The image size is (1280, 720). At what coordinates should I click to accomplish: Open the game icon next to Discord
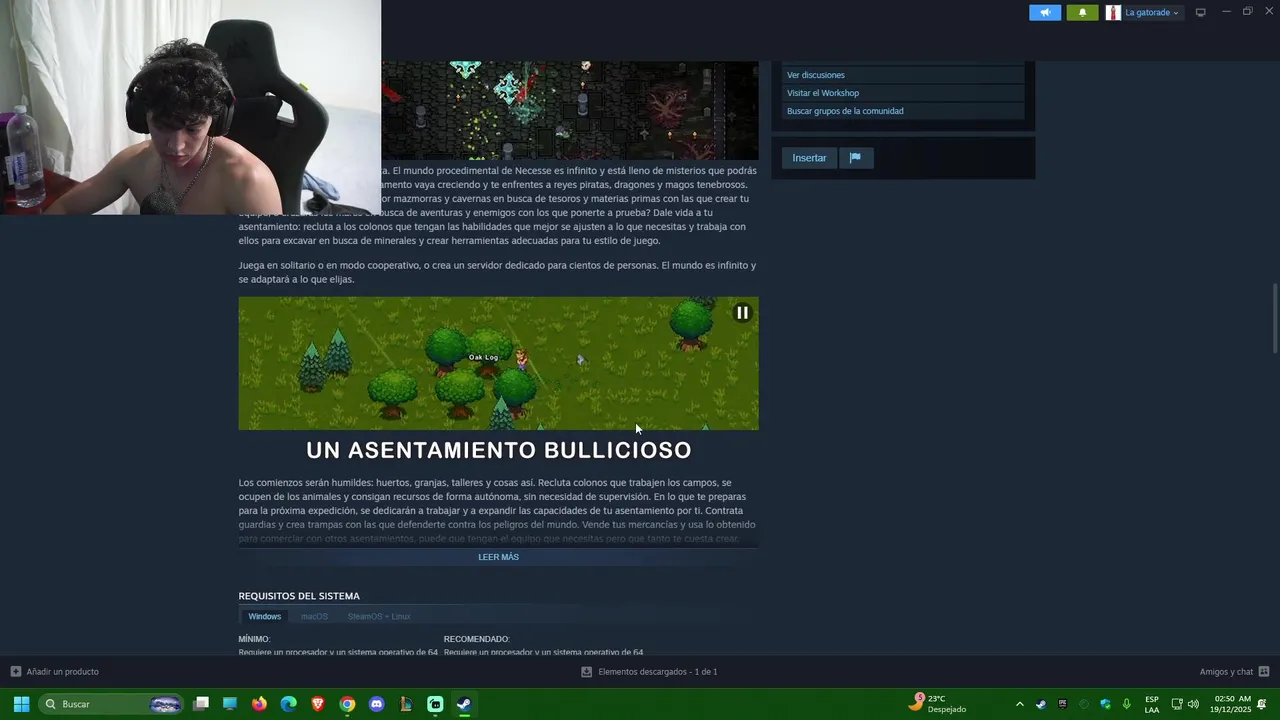[x=406, y=704]
